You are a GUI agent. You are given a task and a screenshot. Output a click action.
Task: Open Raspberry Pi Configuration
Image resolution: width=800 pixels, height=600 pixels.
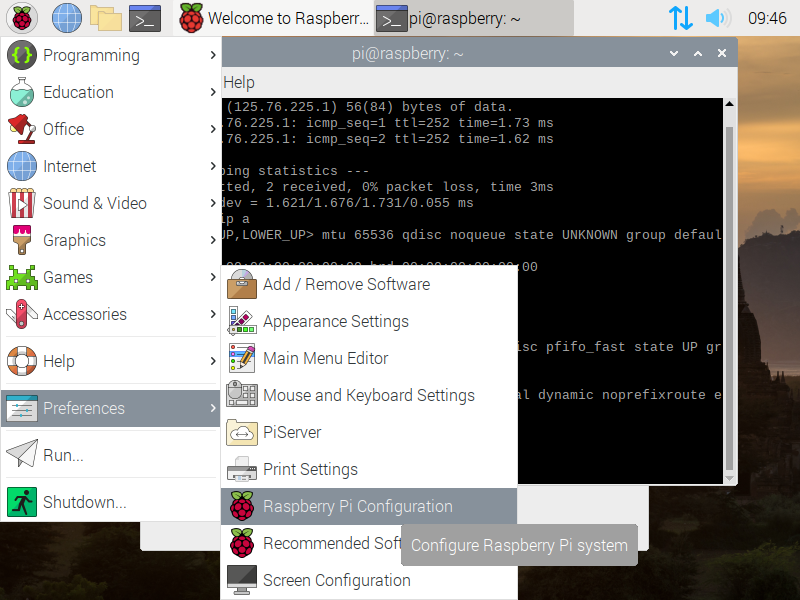(x=369, y=506)
